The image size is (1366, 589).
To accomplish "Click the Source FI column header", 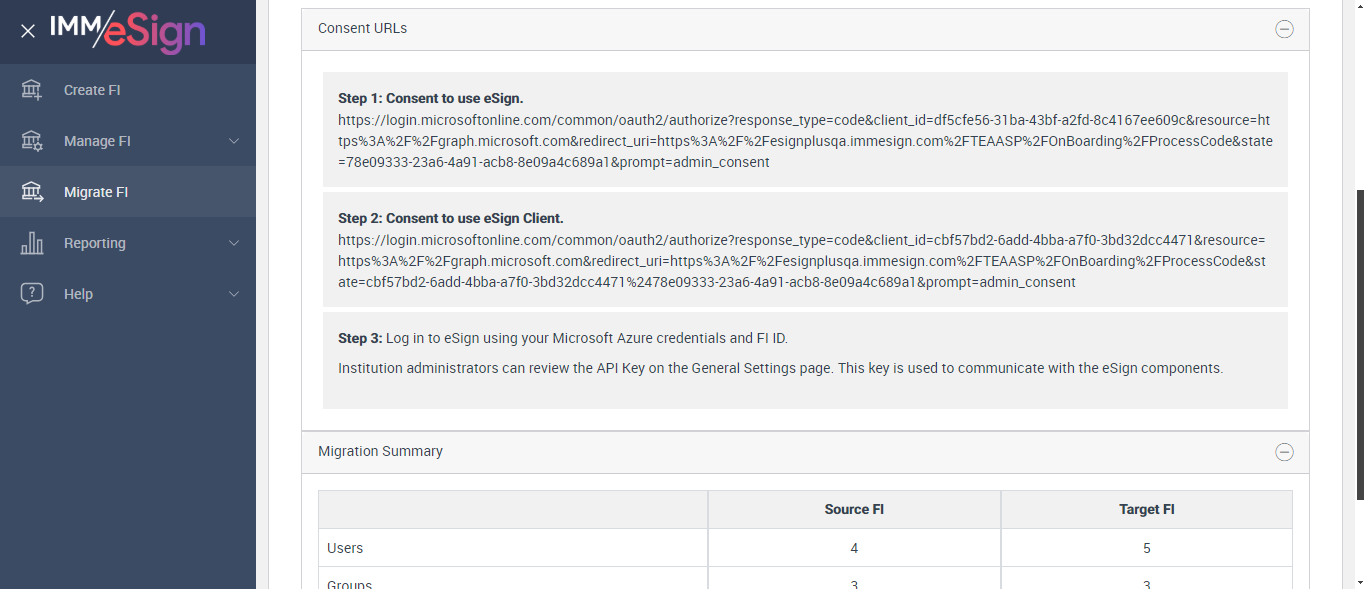I will click(x=854, y=509).
